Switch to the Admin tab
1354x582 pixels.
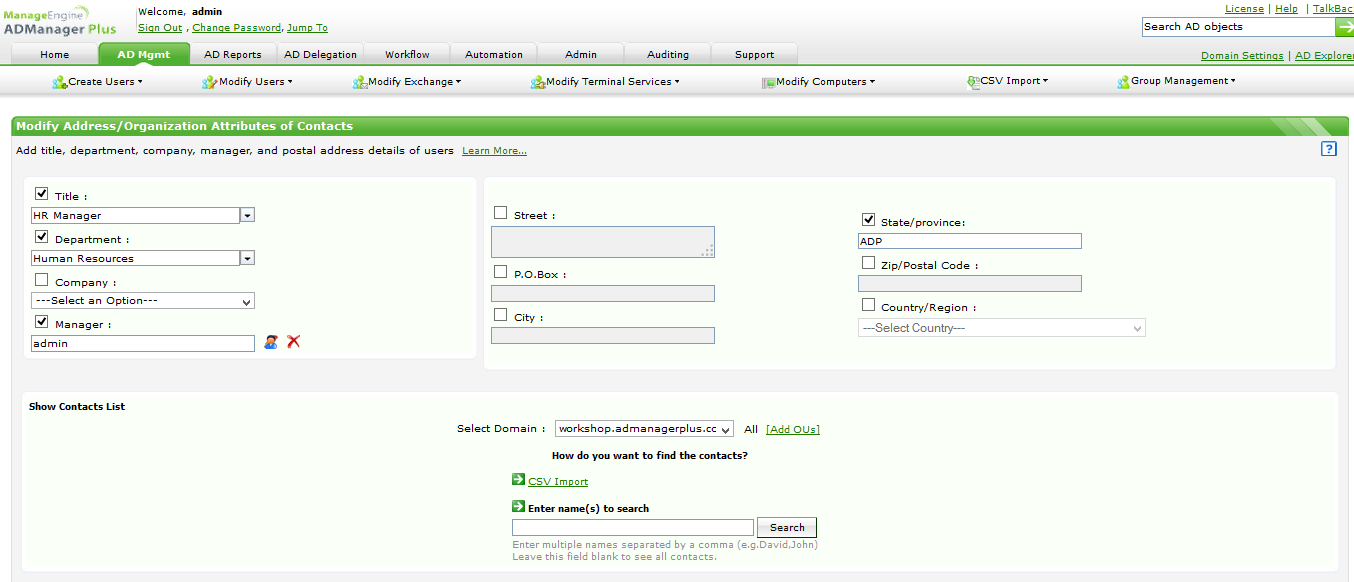(581, 55)
